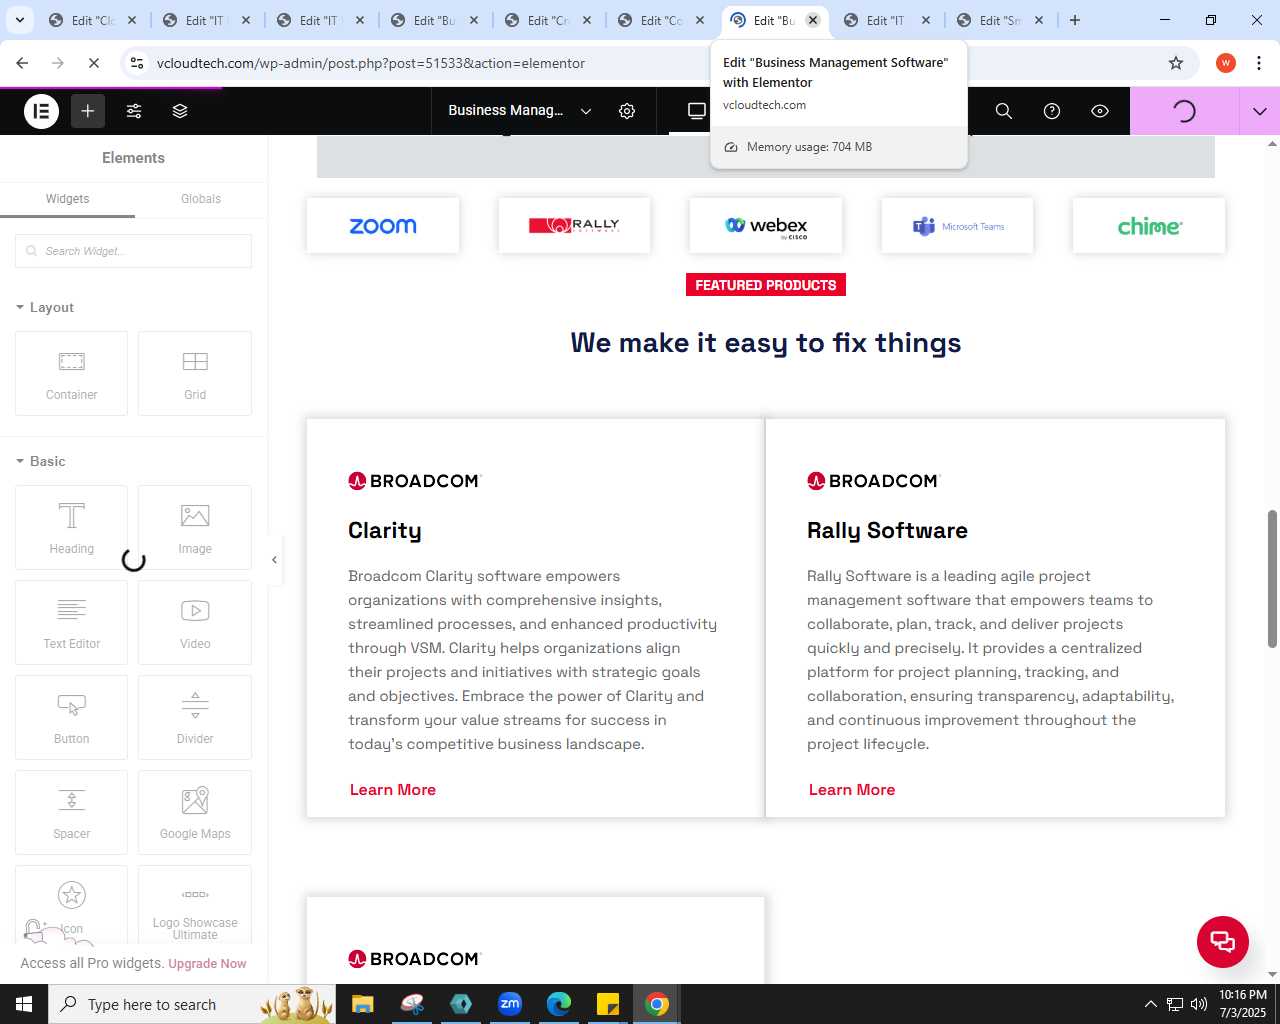Focus the Search Widget field
Image resolution: width=1280 pixels, height=1024 pixels.
tap(133, 251)
